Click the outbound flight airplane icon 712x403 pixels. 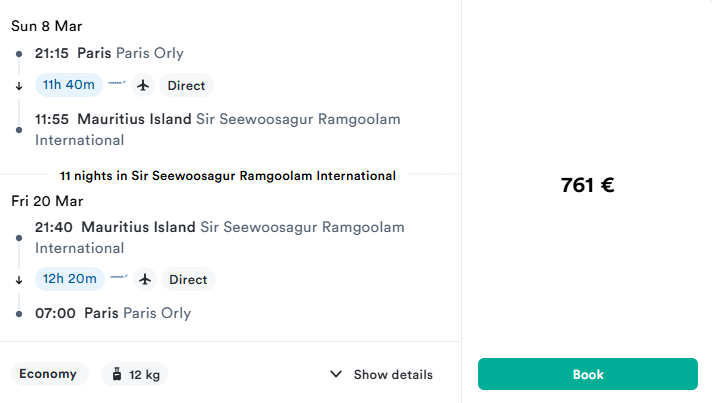coord(143,85)
